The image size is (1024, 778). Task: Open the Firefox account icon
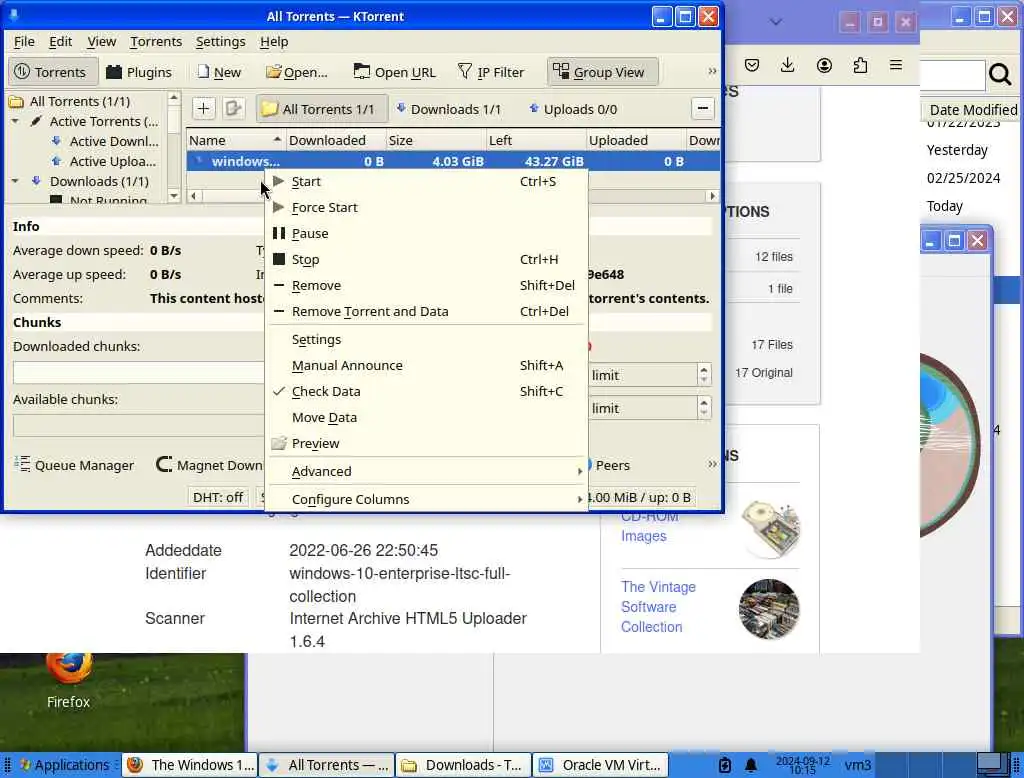tap(824, 65)
